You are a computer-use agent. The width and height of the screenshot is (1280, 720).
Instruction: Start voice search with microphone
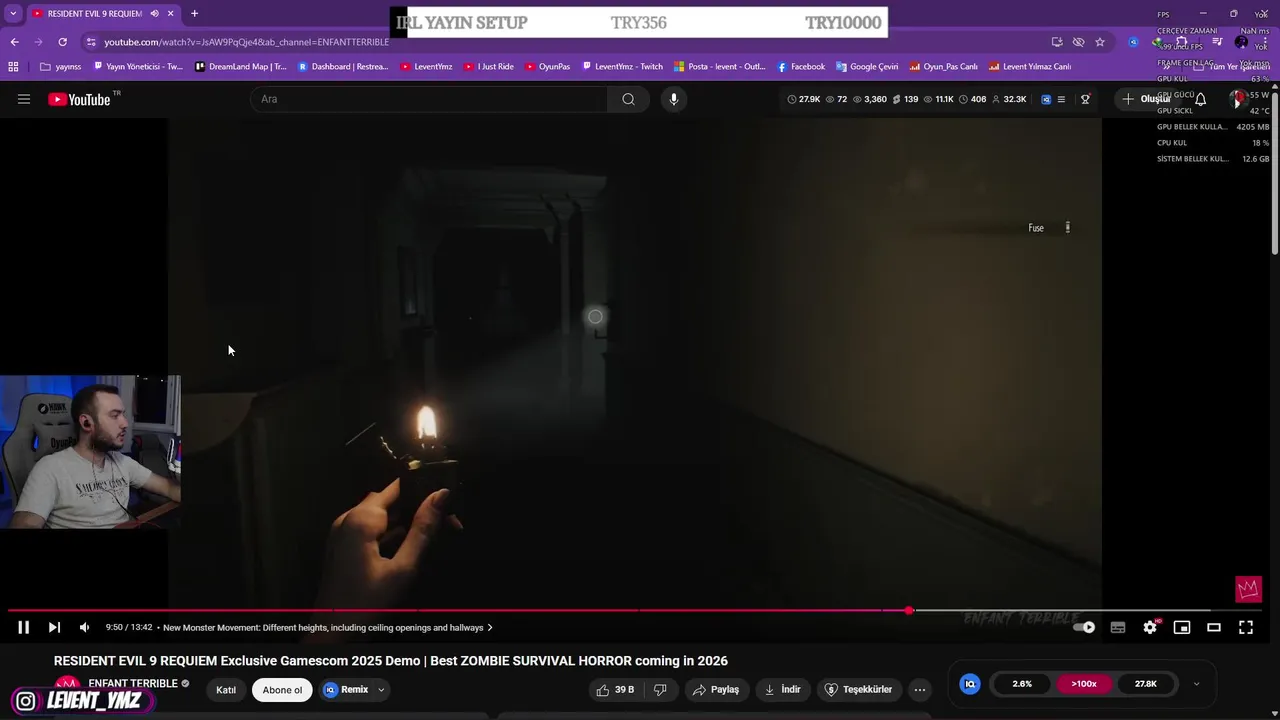click(674, 99)
